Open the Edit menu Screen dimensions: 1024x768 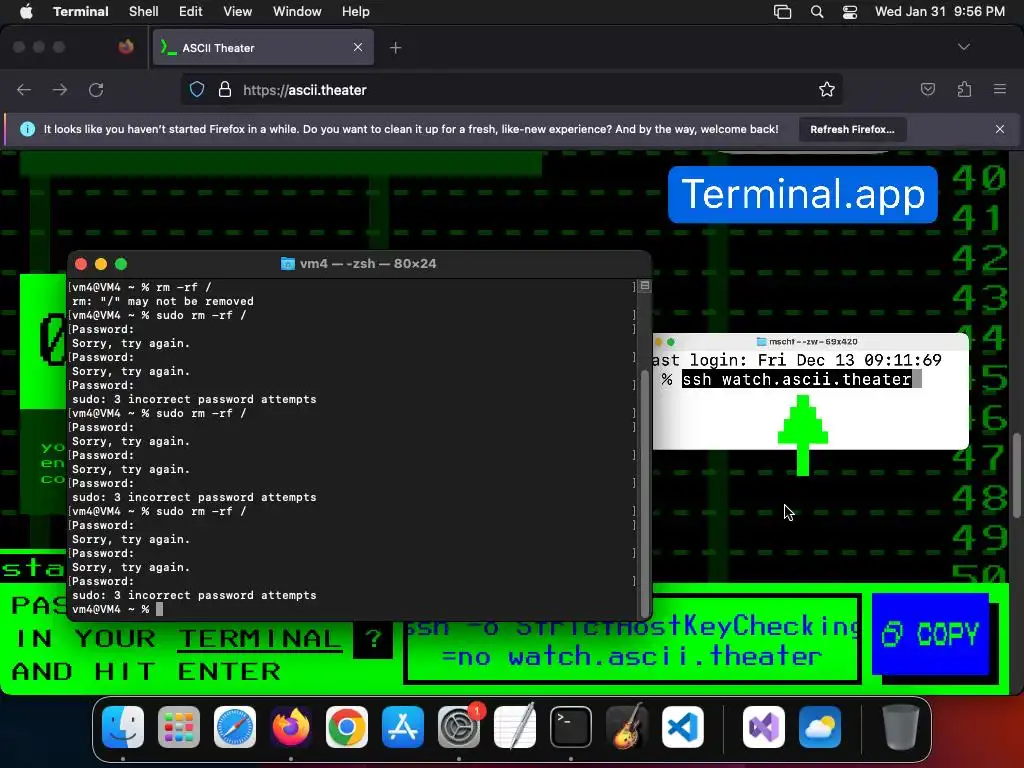191,12
